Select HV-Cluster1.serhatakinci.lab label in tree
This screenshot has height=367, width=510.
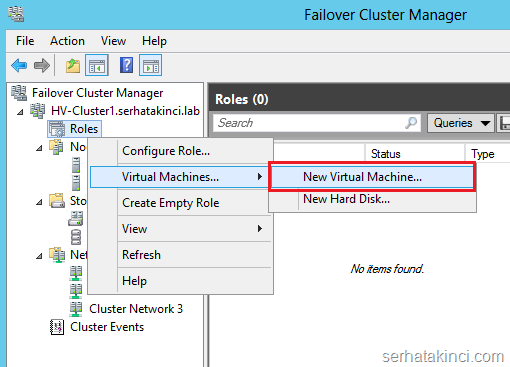125,111
